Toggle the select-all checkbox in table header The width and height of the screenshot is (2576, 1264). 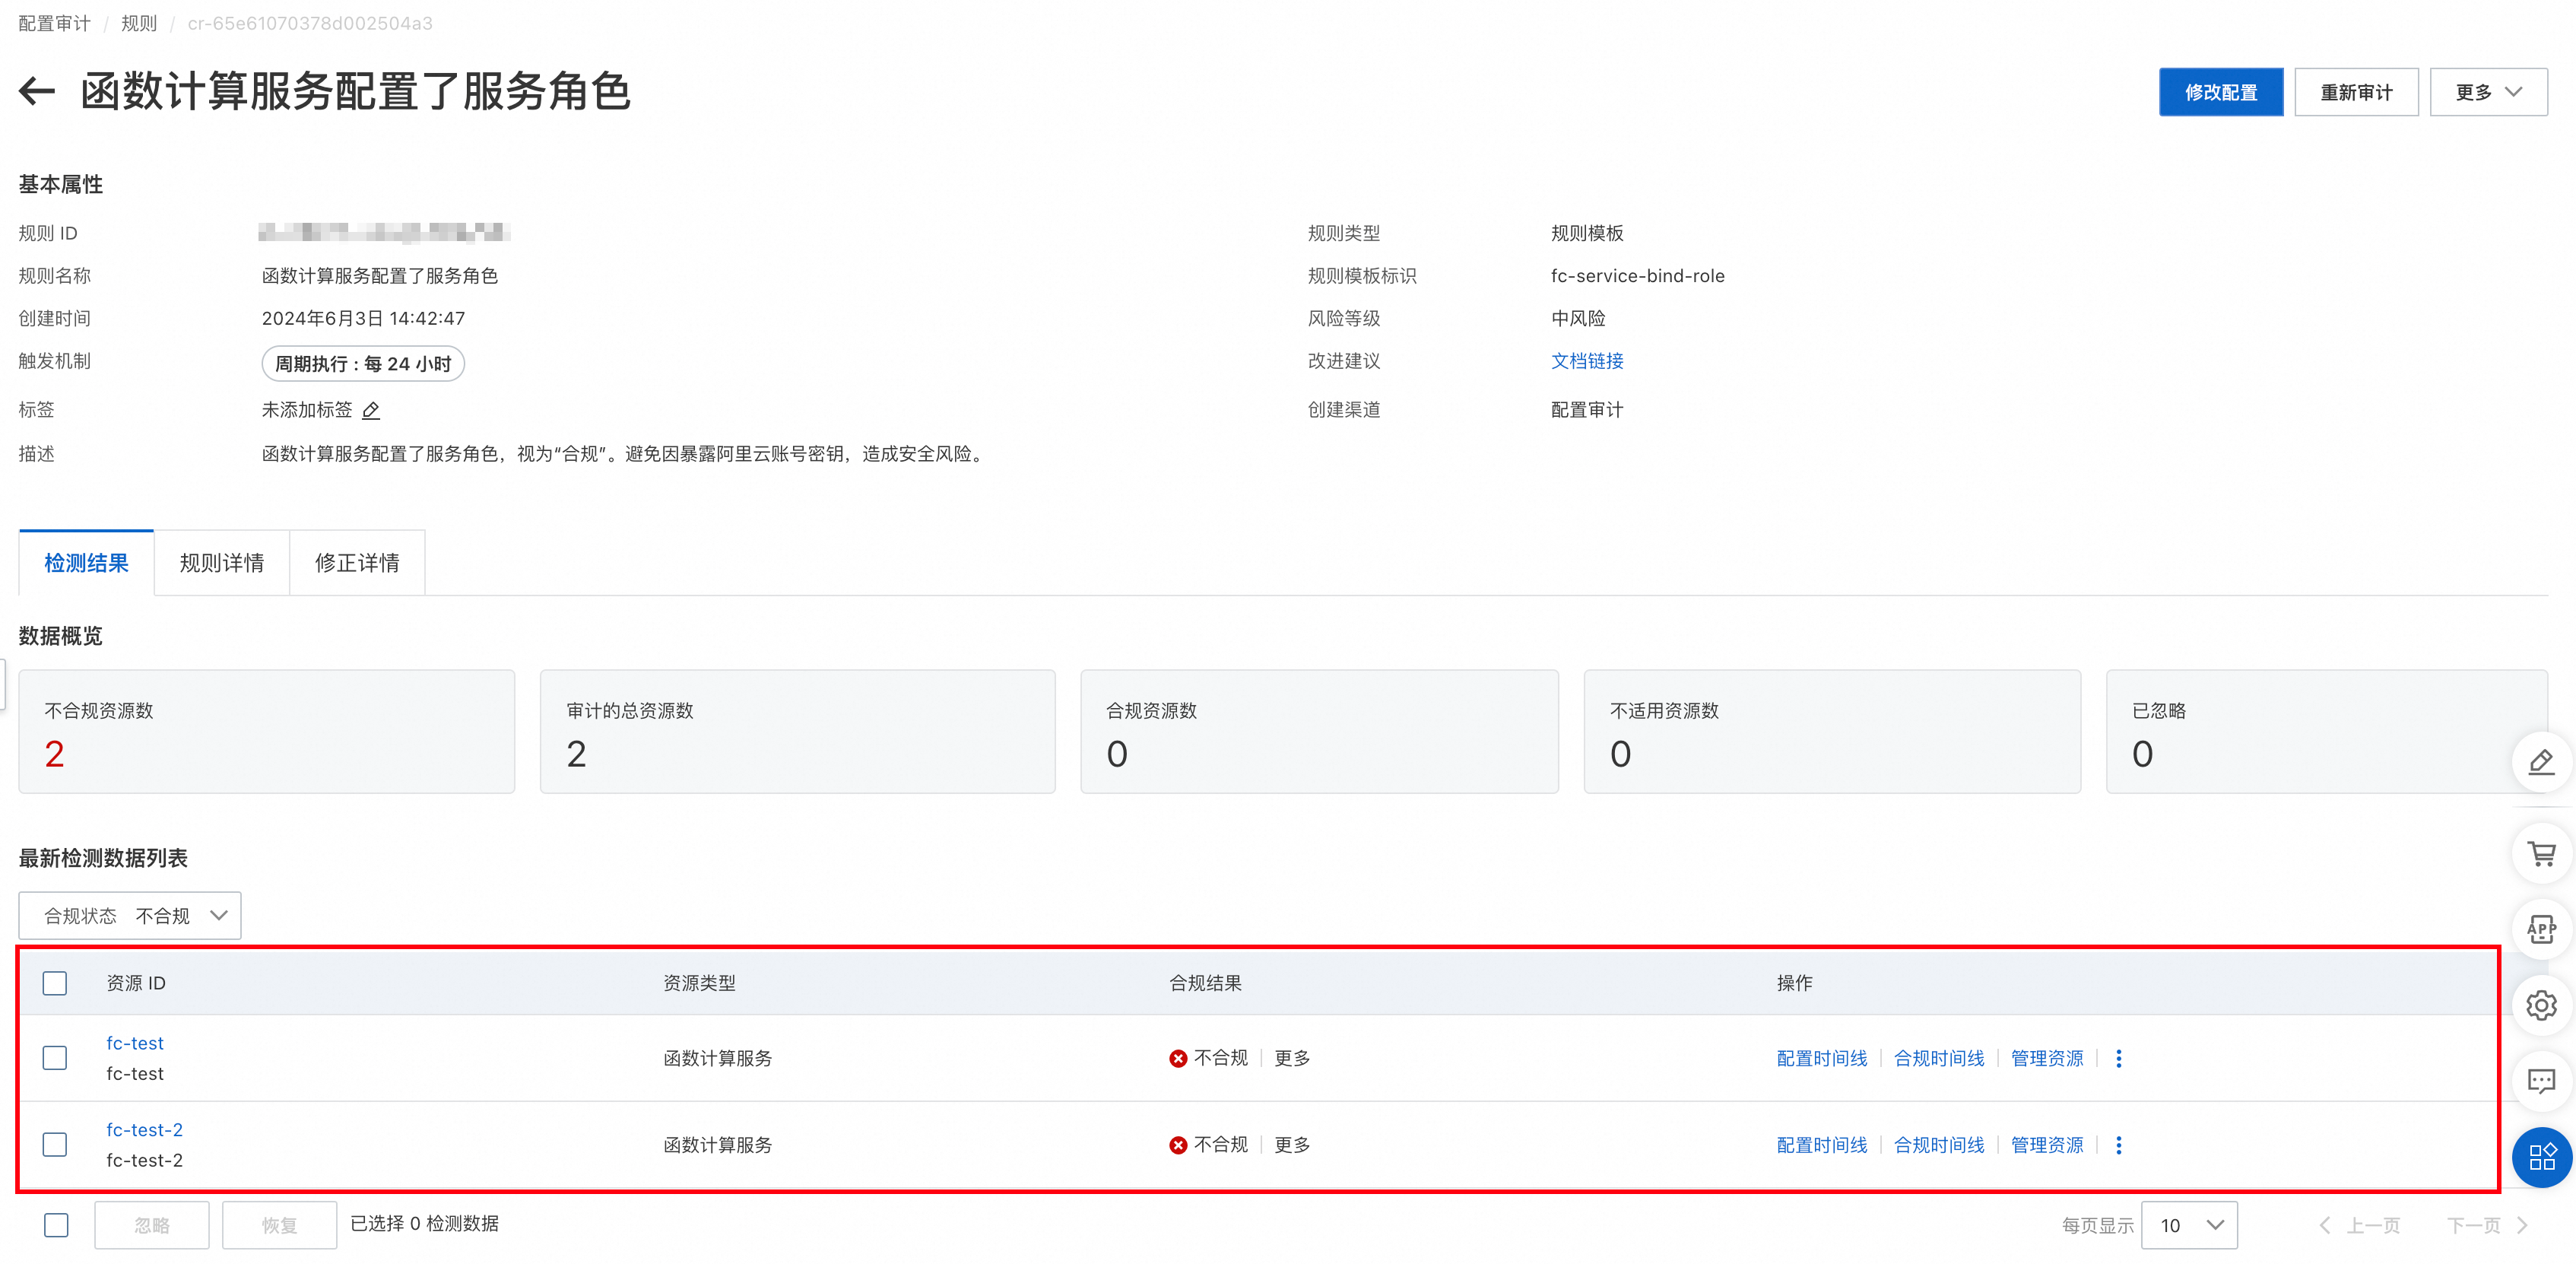click(55, 983)
